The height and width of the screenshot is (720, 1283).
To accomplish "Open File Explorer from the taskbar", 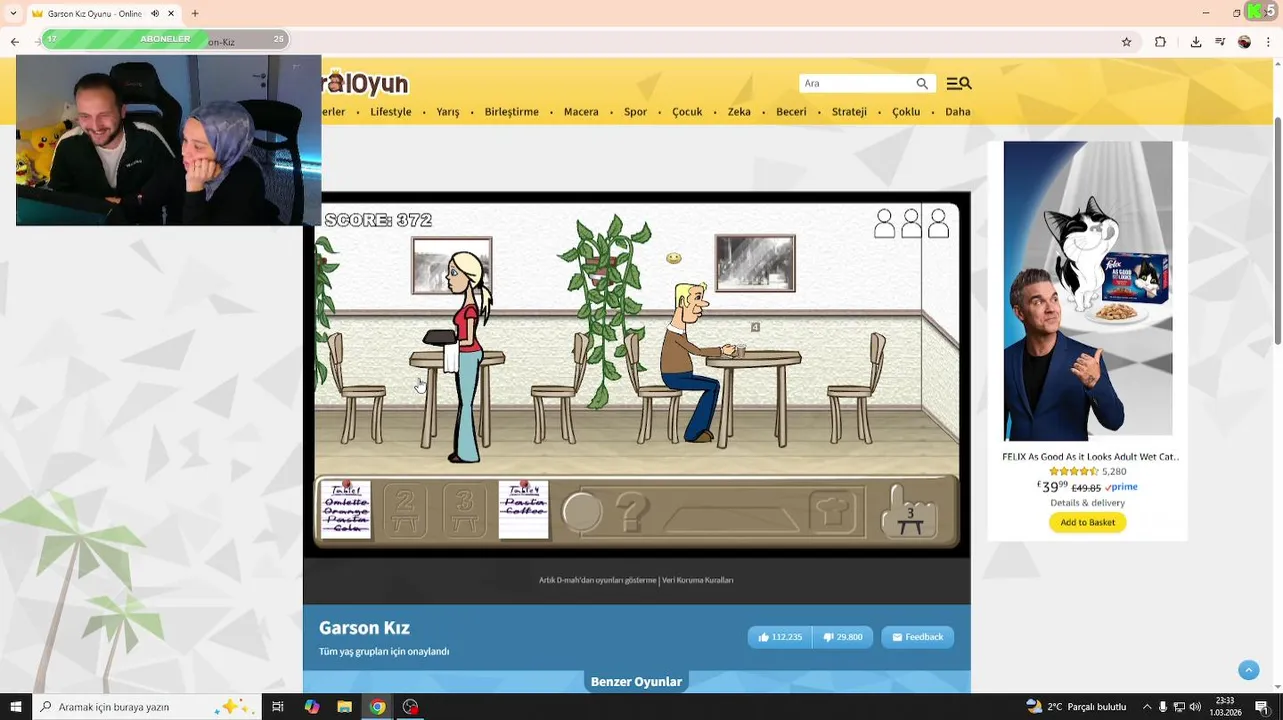I will [344, 707].
